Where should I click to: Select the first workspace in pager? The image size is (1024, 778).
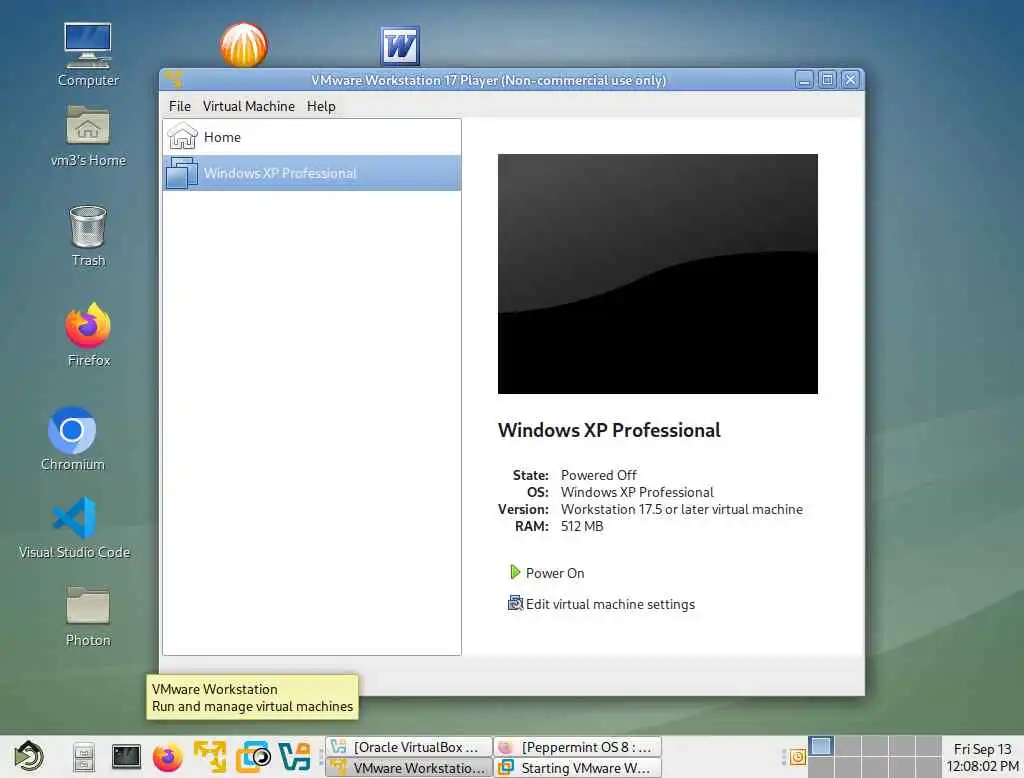(x=821, y=746)
